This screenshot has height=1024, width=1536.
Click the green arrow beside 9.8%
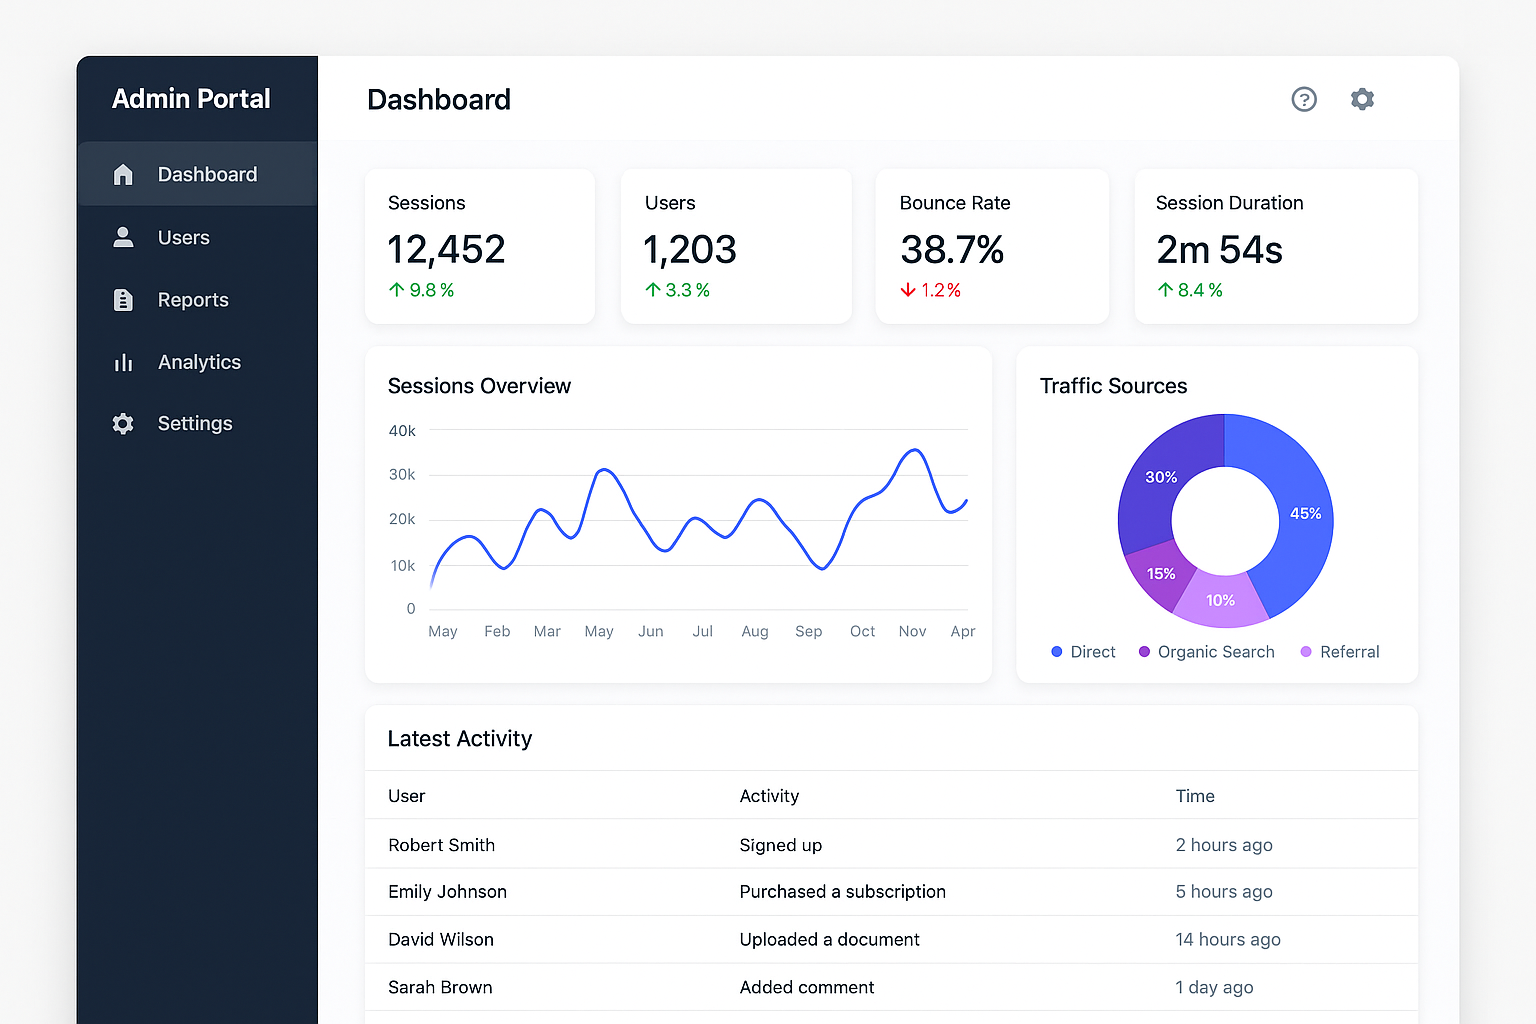[396, 290]
